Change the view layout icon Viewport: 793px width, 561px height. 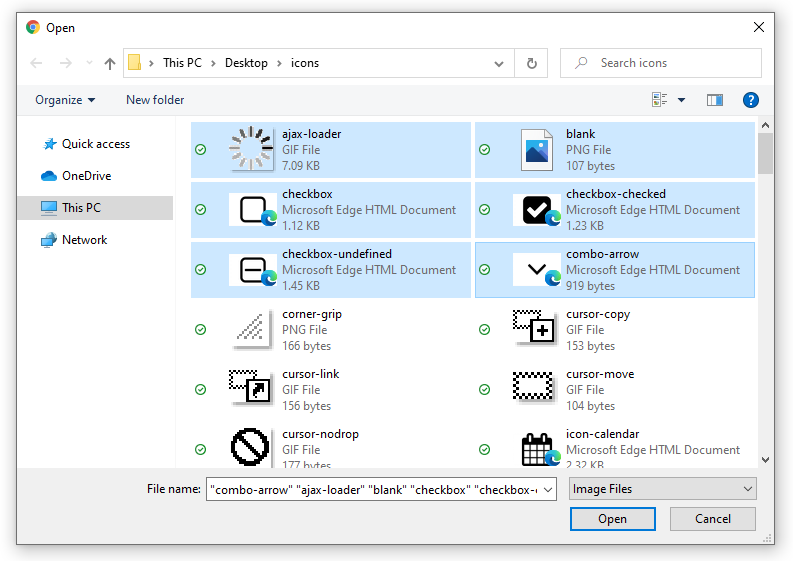pos(659,100)
